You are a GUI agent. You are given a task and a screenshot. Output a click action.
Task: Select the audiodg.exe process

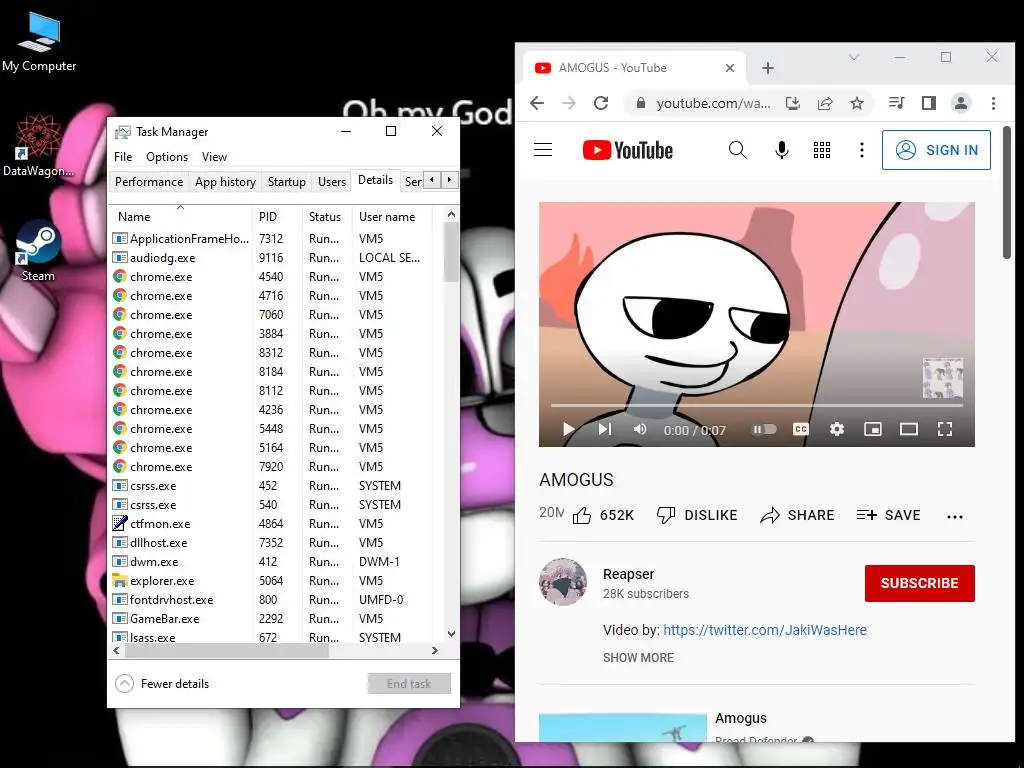(274, 258)
